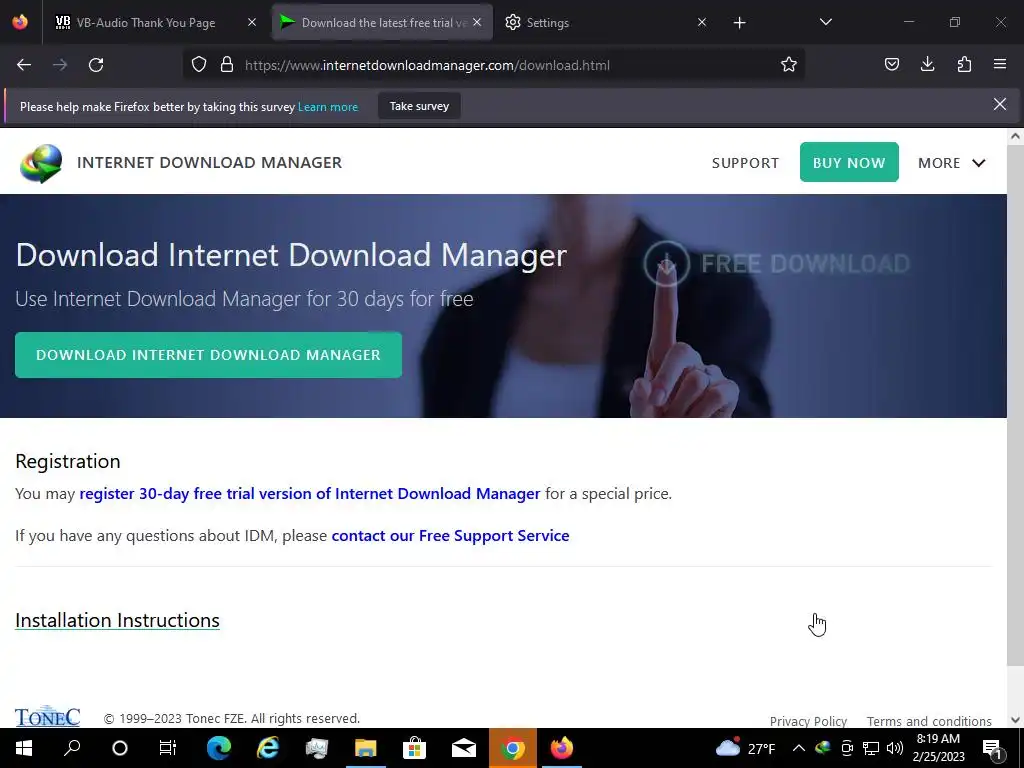Open Terms and conditions footer link
The width and height of the screenshot is (1024, 768).
point(929,721)
